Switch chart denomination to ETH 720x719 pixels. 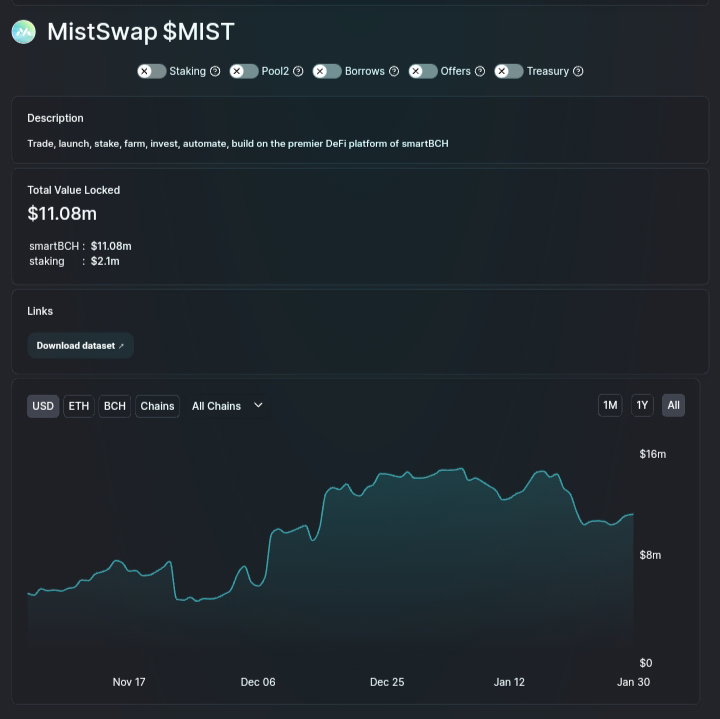tap(79, 406)
